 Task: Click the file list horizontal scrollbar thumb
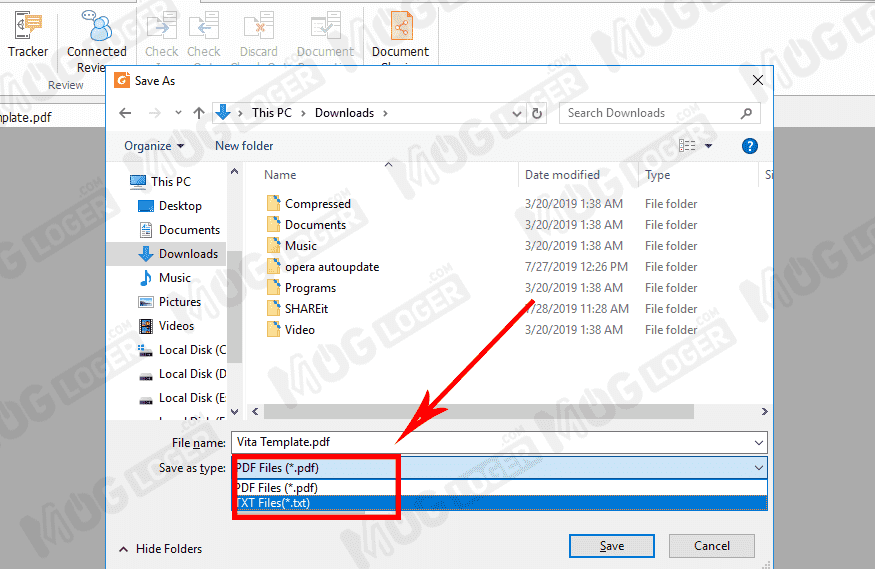(479, 412)
